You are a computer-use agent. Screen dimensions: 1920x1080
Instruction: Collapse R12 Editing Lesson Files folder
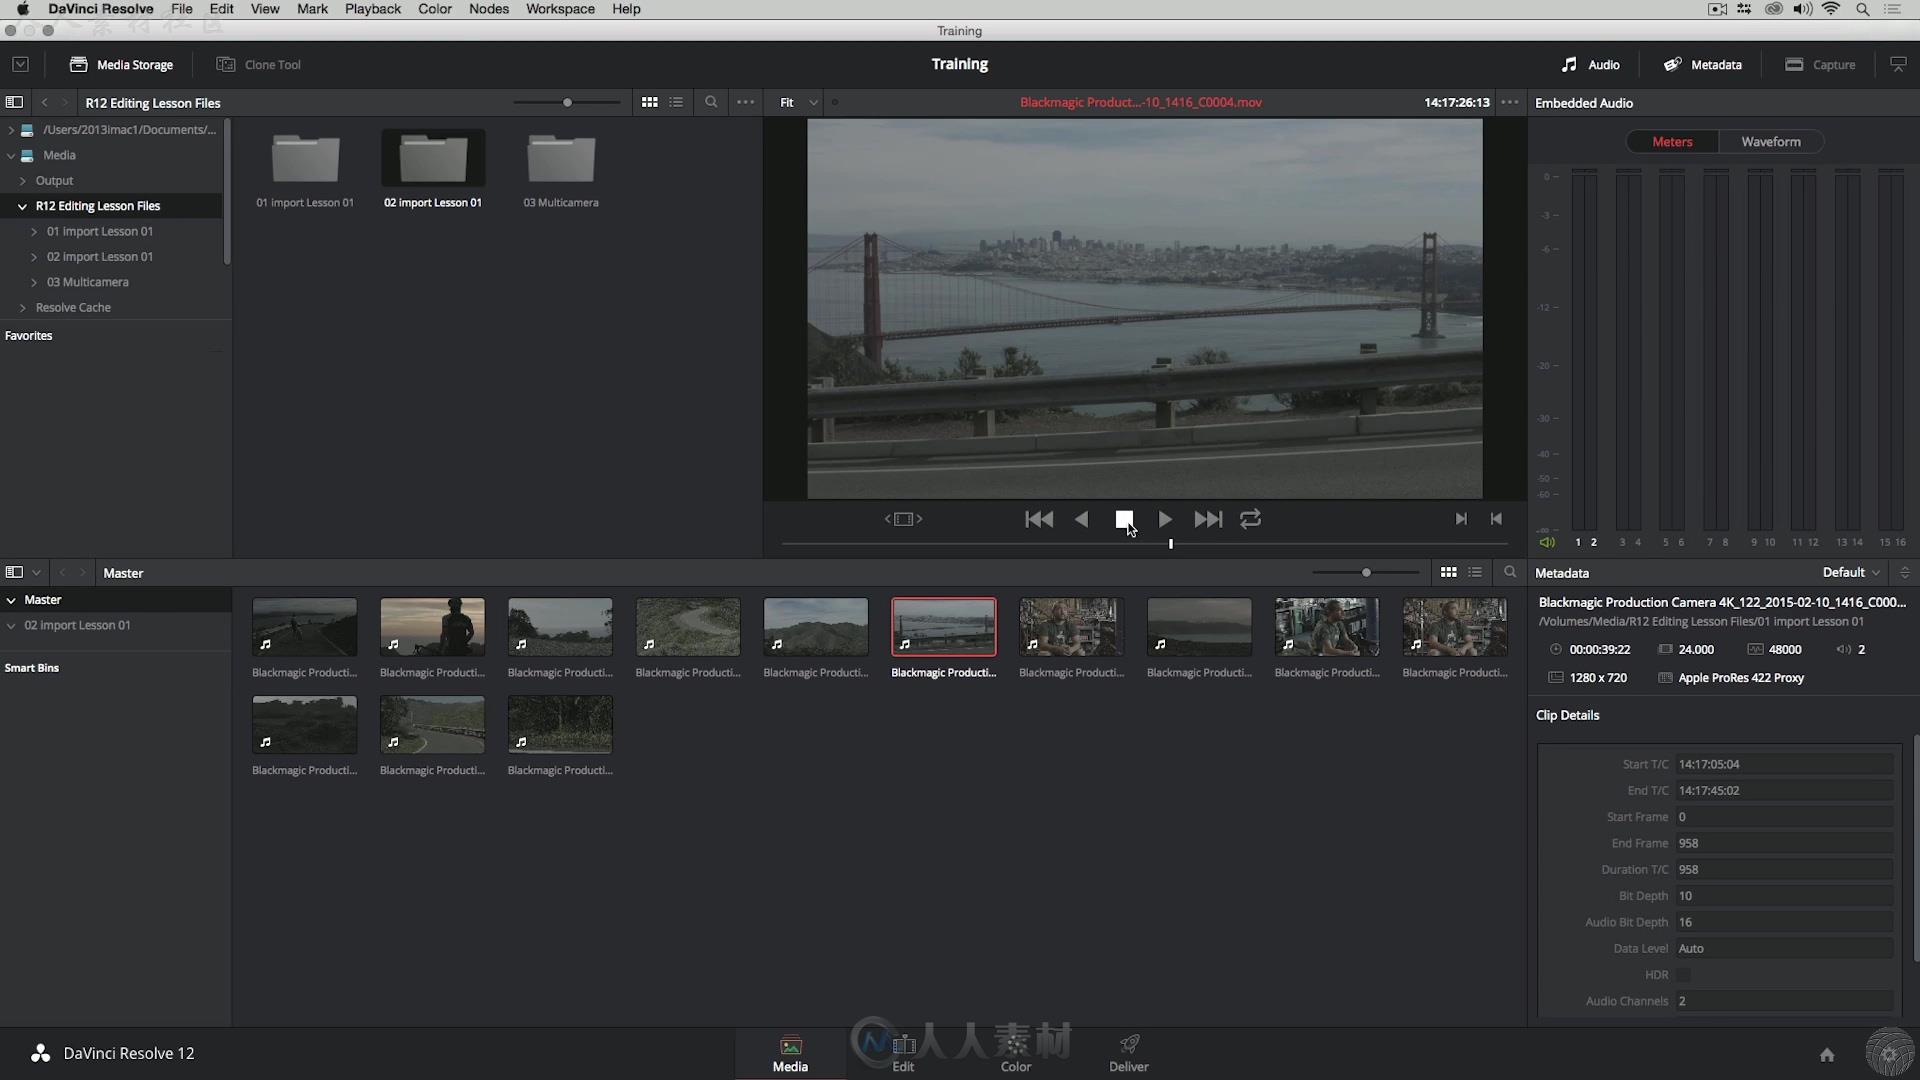[x=22, y=206]
